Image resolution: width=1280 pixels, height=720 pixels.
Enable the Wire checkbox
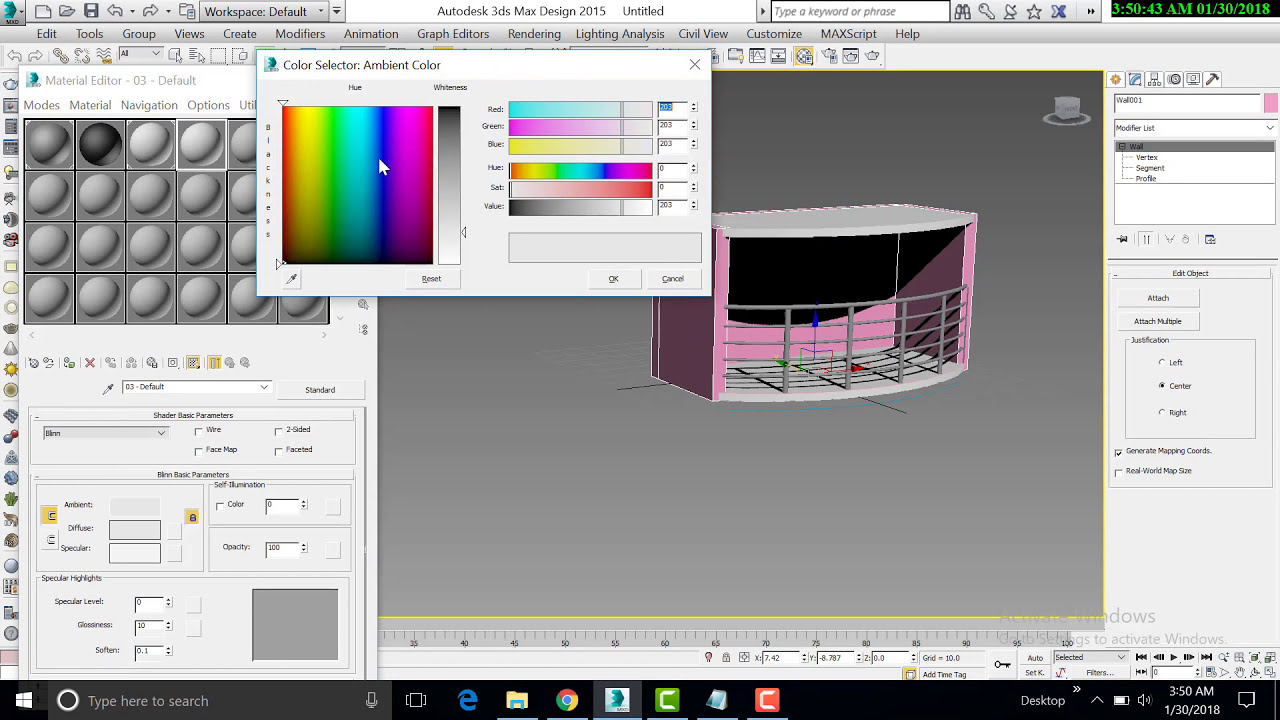pos(198,431)
